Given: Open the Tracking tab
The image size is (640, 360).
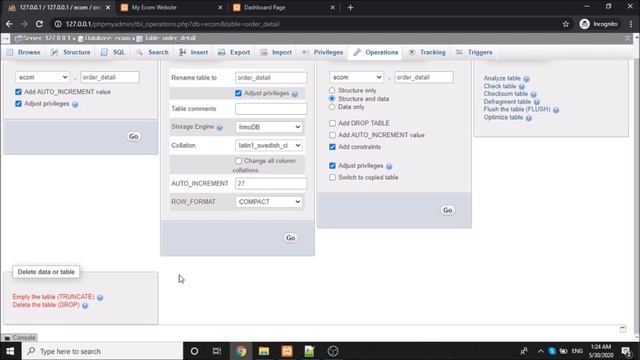Looking at the screenshot, I should pyautogui.click(x=427, y=52).
